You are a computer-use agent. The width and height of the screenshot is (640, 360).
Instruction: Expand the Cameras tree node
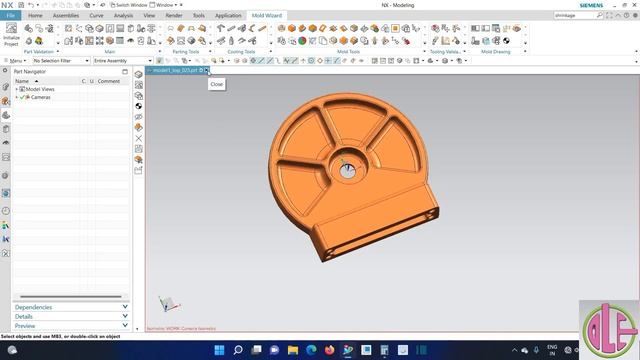(17, 97)
